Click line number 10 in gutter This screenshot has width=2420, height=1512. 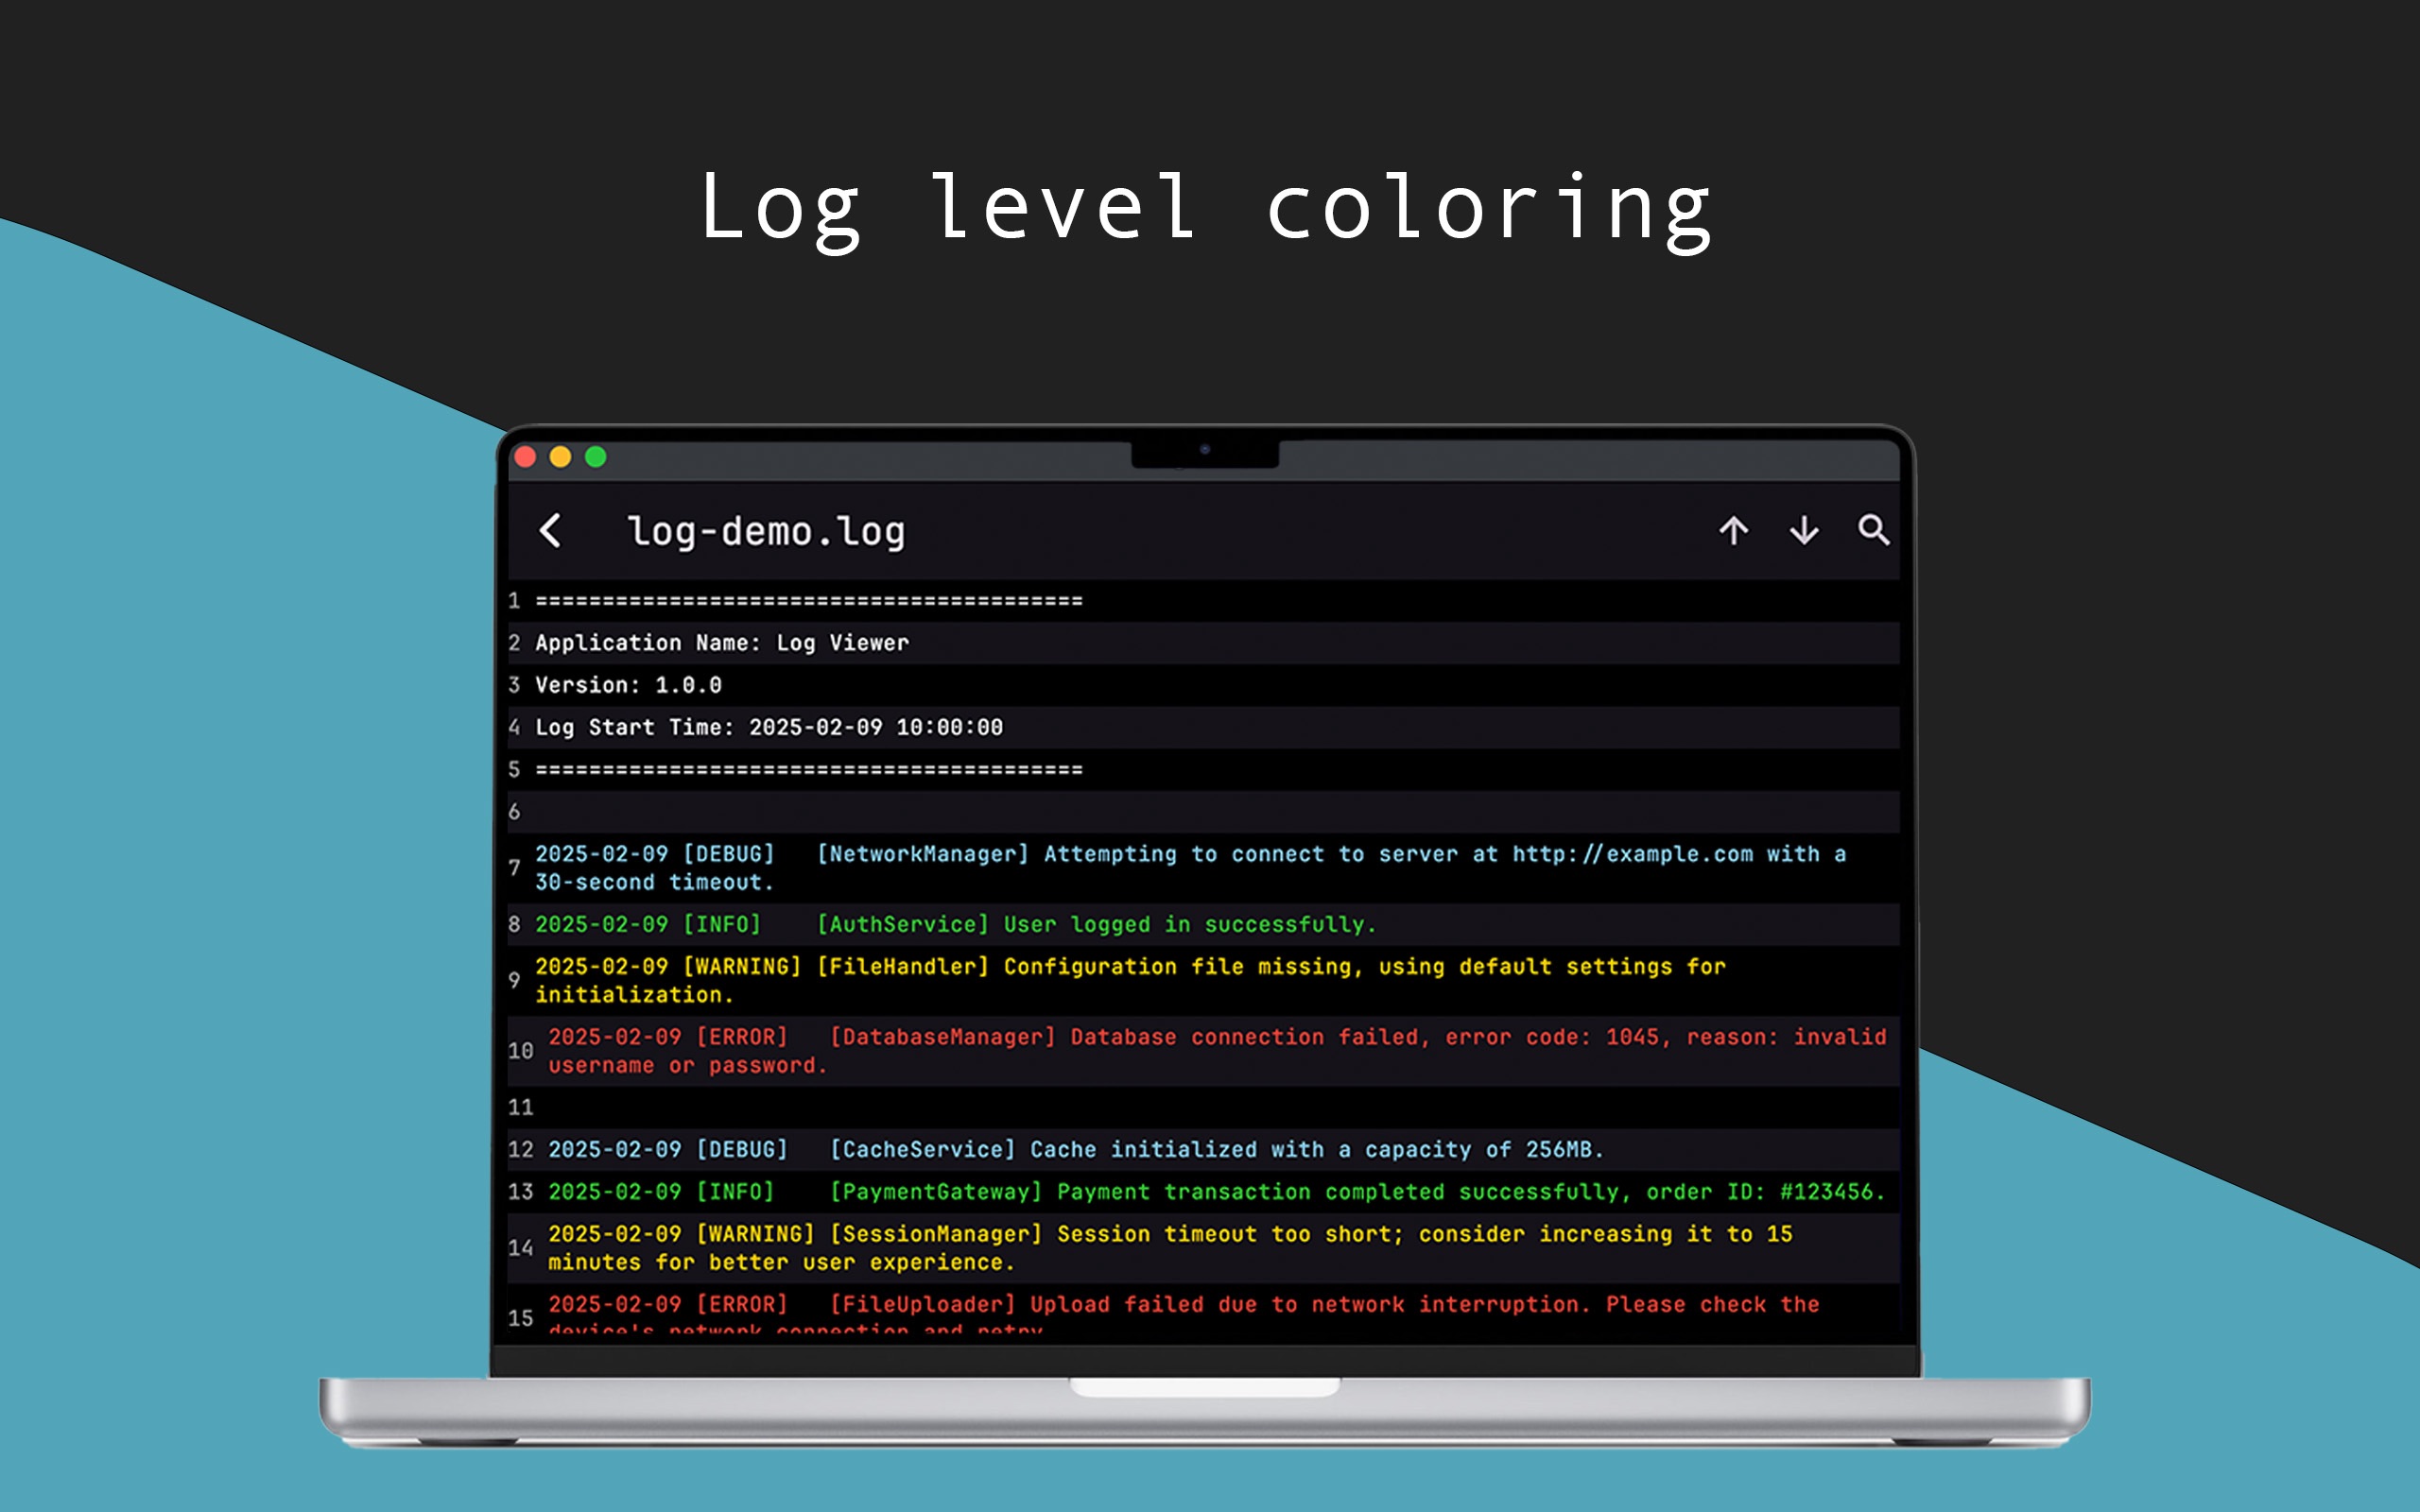521,1051
